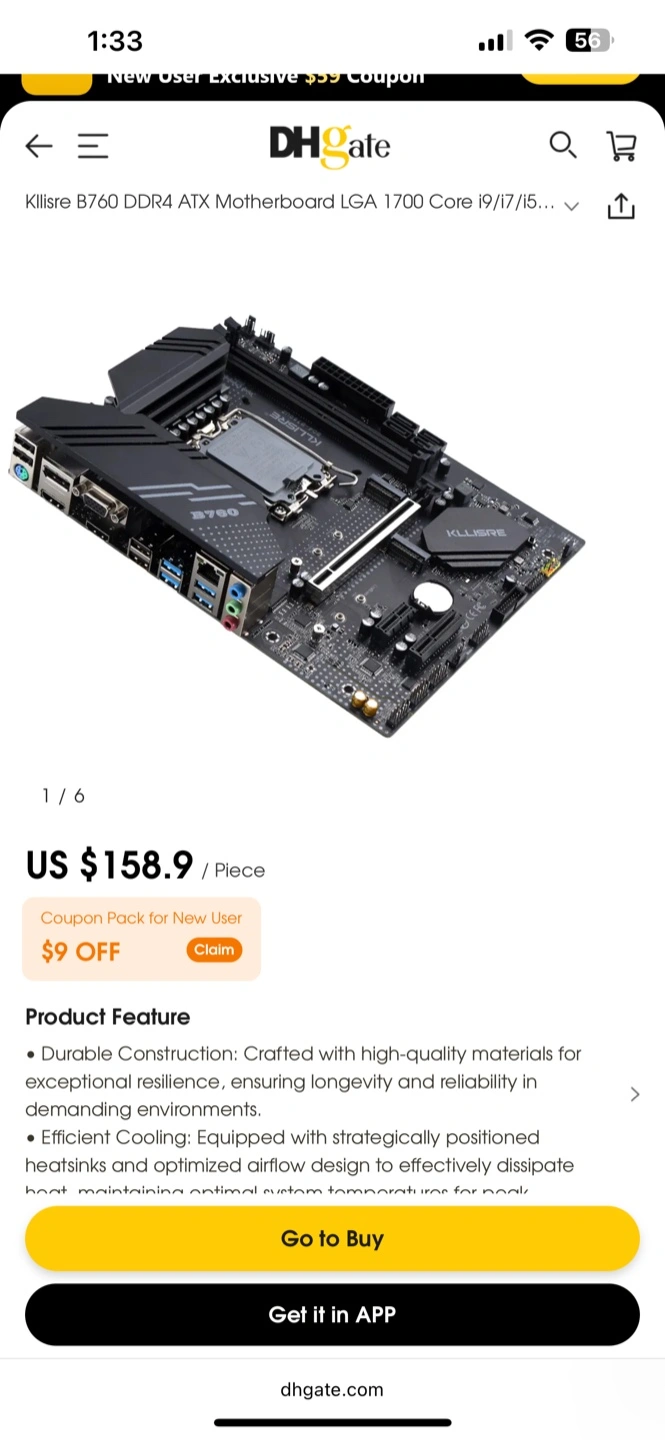Tap the DHgate logo

[x=329, y=146]
